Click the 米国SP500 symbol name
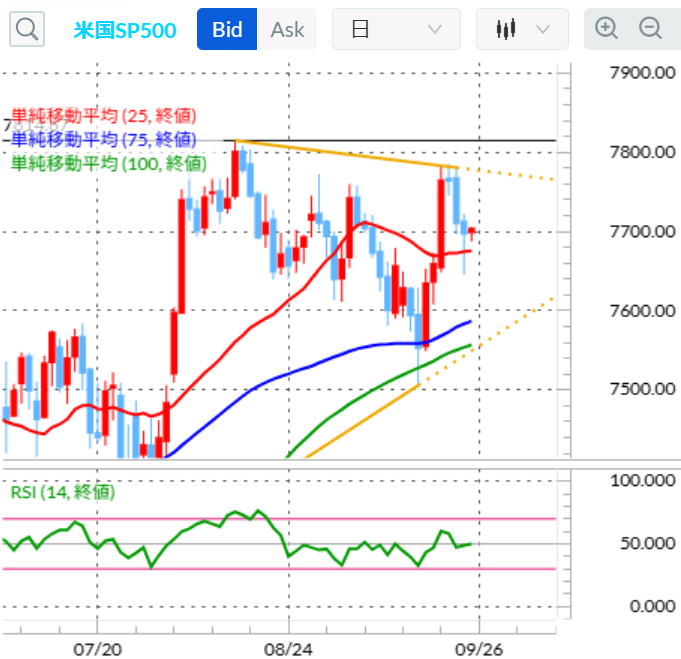681x659 pixels. (x=125, y=30)
